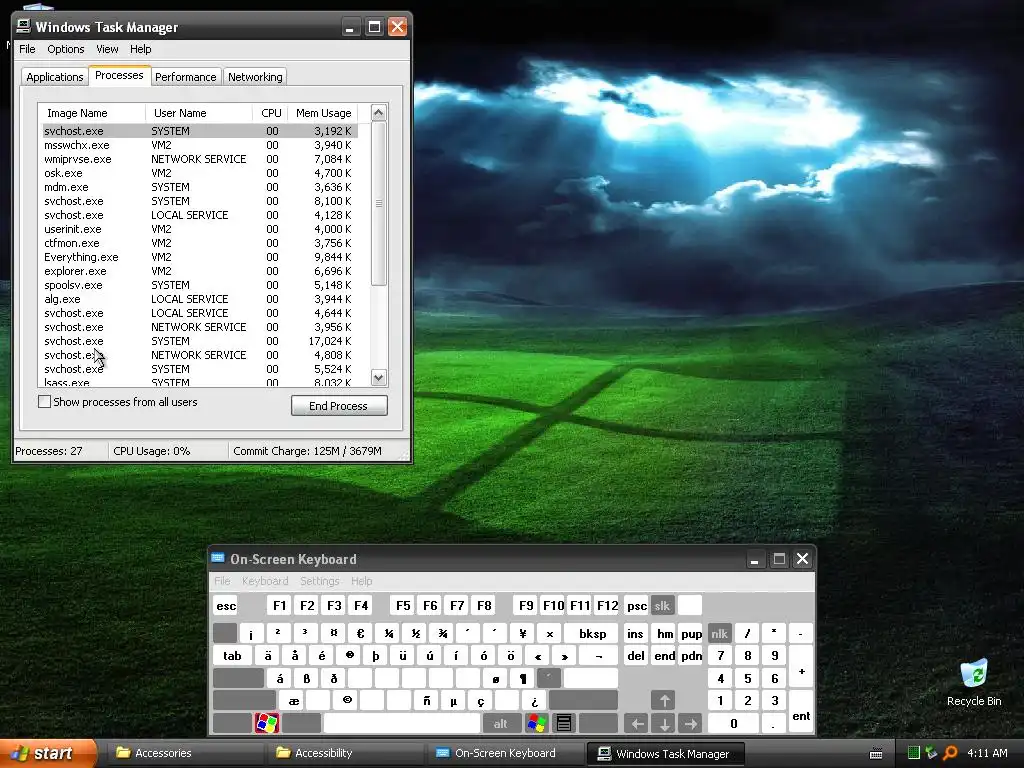The image size is (1024, 768).
Task: Click the Safely Remove Hardware tray icon
Action: [x=931, y=753]
